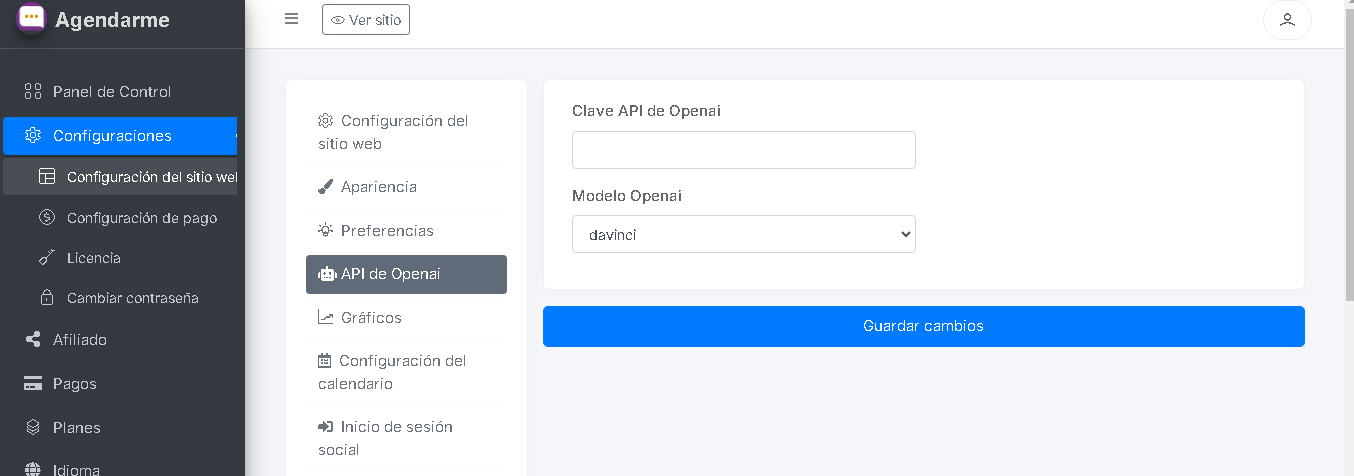Click the Idioma globe icon
This screenshot has width=1354, height=476.
[x=32, y=470]
